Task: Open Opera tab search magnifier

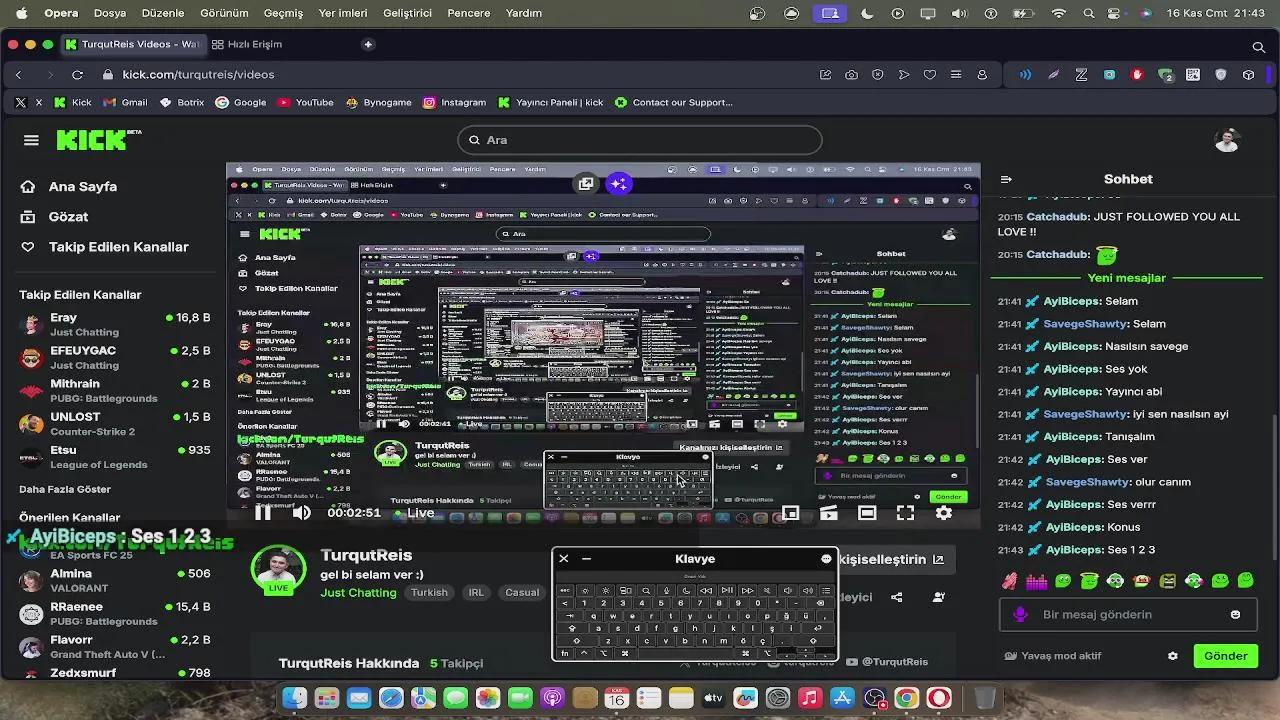Action: [1259, 46]
